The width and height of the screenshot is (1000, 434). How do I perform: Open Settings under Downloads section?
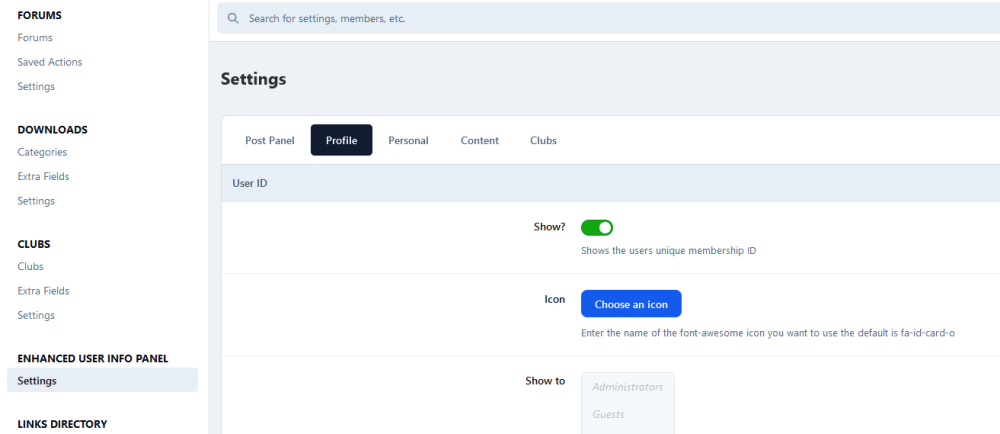pos(36,201)
